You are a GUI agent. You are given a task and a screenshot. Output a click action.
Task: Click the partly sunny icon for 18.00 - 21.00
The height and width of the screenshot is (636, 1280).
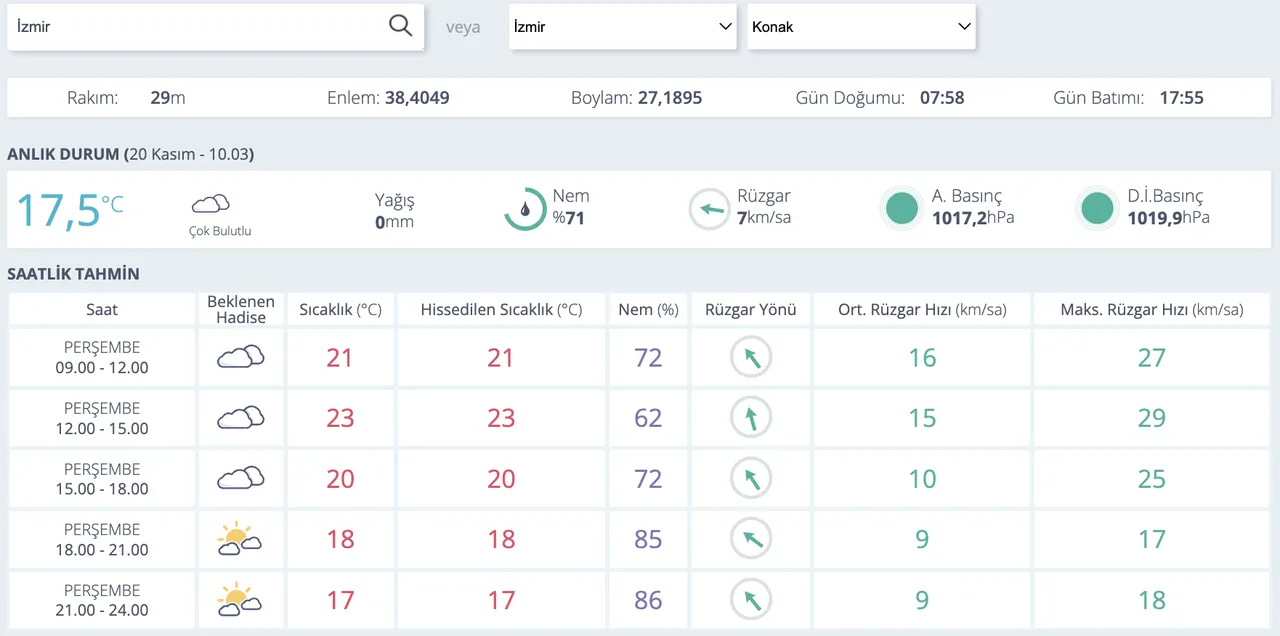point(240,540)
